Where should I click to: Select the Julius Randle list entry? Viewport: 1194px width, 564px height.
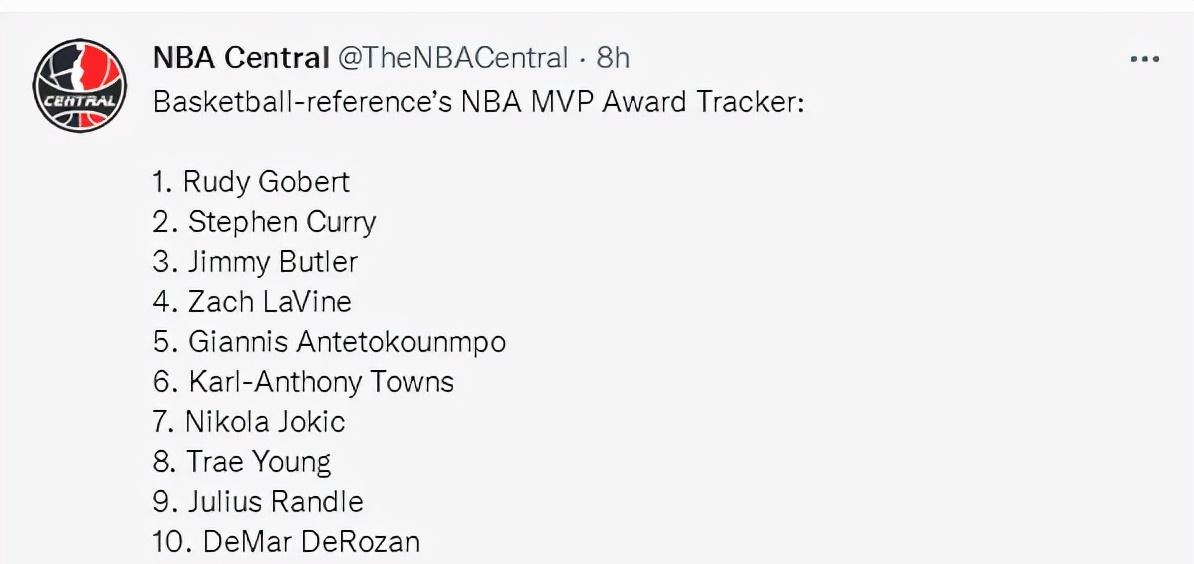258,502
